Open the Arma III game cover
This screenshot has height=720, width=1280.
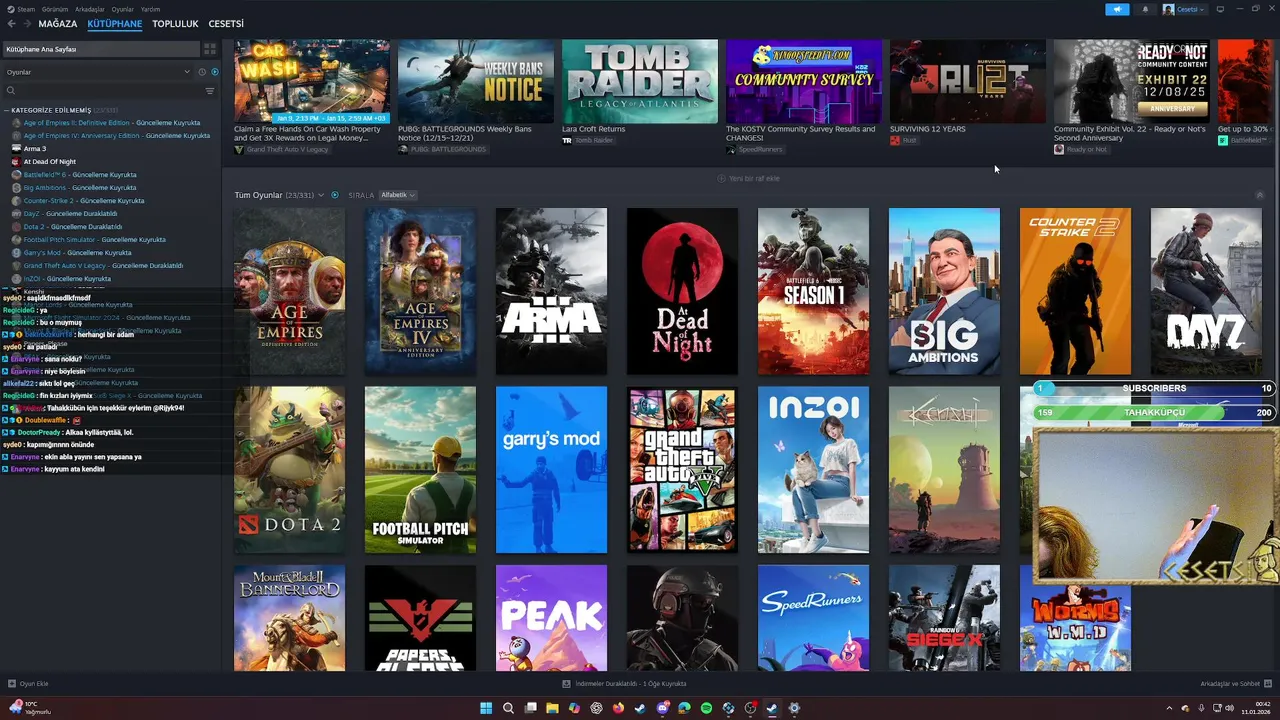point(551,291)
